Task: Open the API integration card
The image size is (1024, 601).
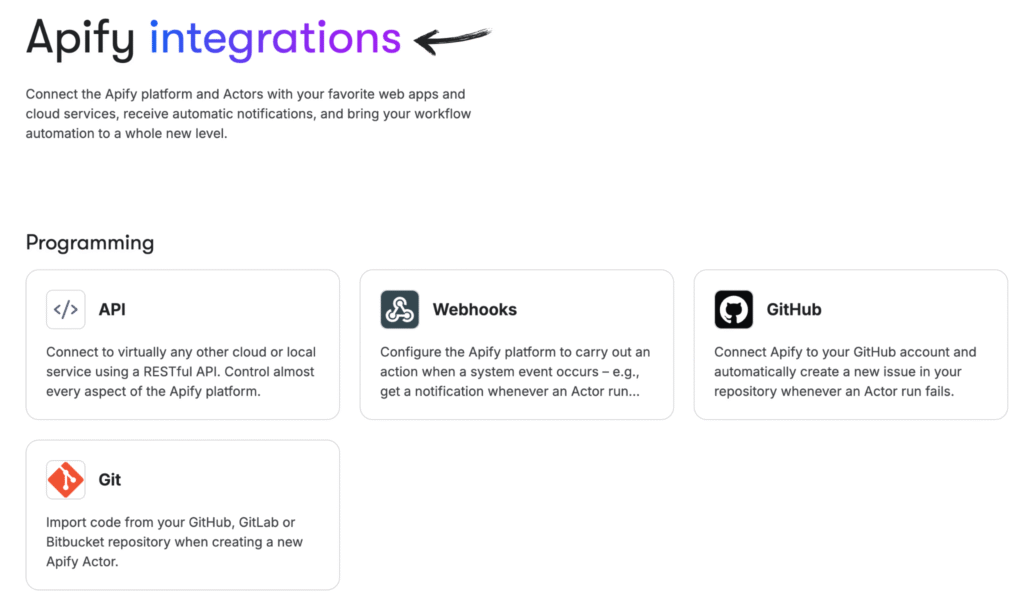Action: (x=182, y=344)
